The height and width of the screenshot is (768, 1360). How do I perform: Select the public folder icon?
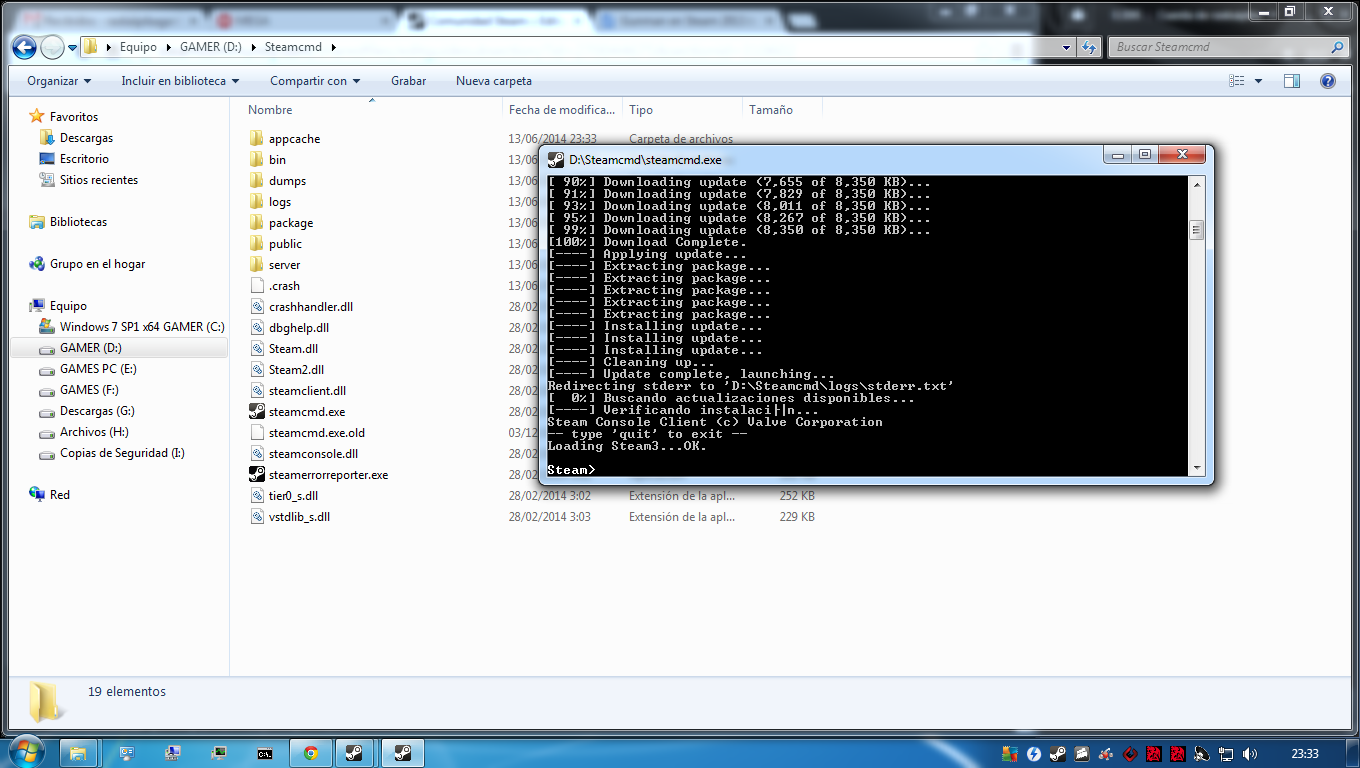coord(257,244)
